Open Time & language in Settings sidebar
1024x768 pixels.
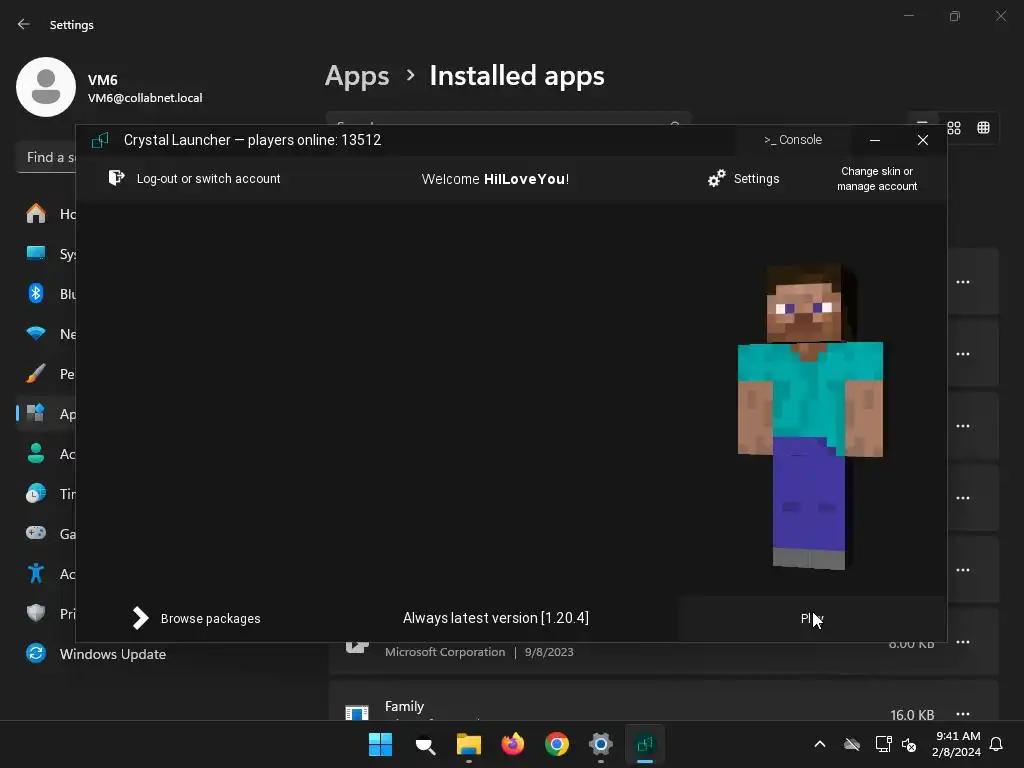click(46, 494)
